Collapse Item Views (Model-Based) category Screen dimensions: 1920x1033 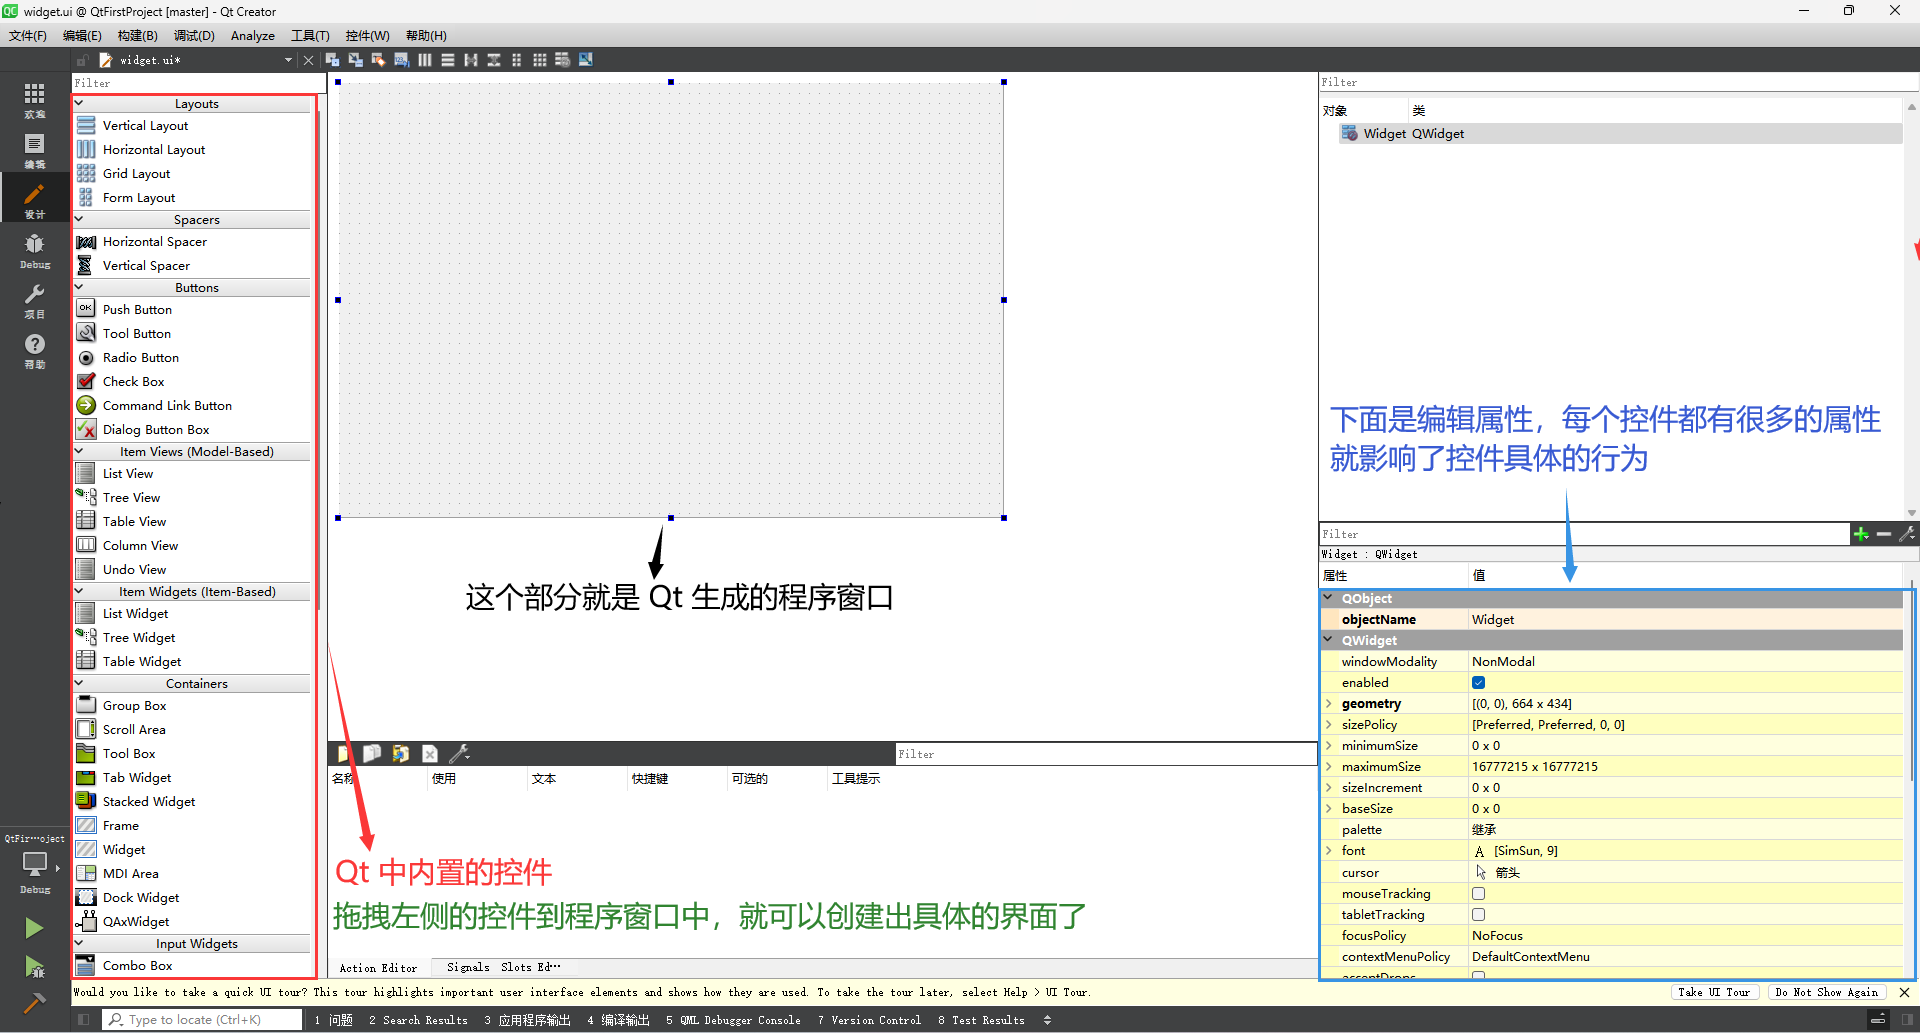coord(80,451)
